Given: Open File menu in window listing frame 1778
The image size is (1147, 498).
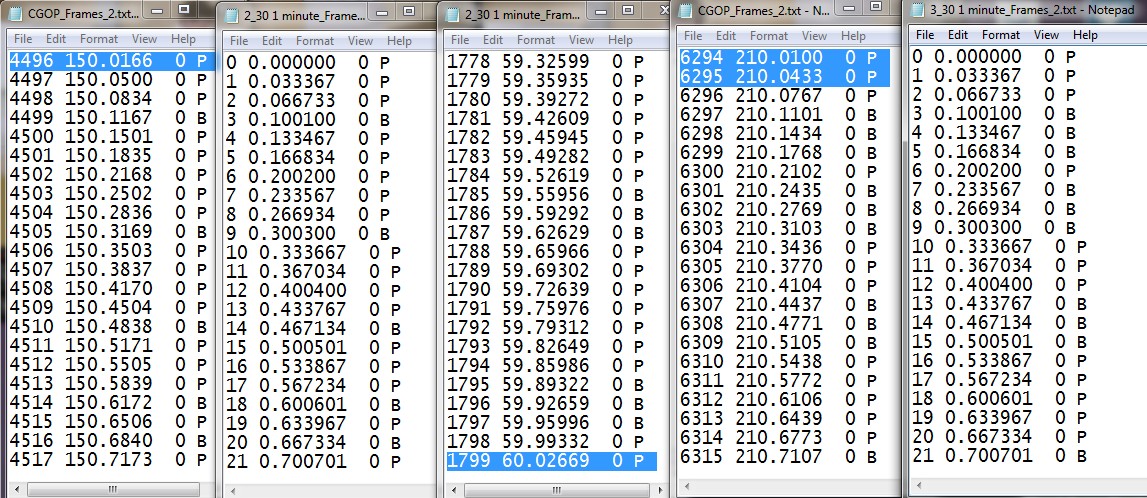Looking at the screenshot, I should 460,40.
